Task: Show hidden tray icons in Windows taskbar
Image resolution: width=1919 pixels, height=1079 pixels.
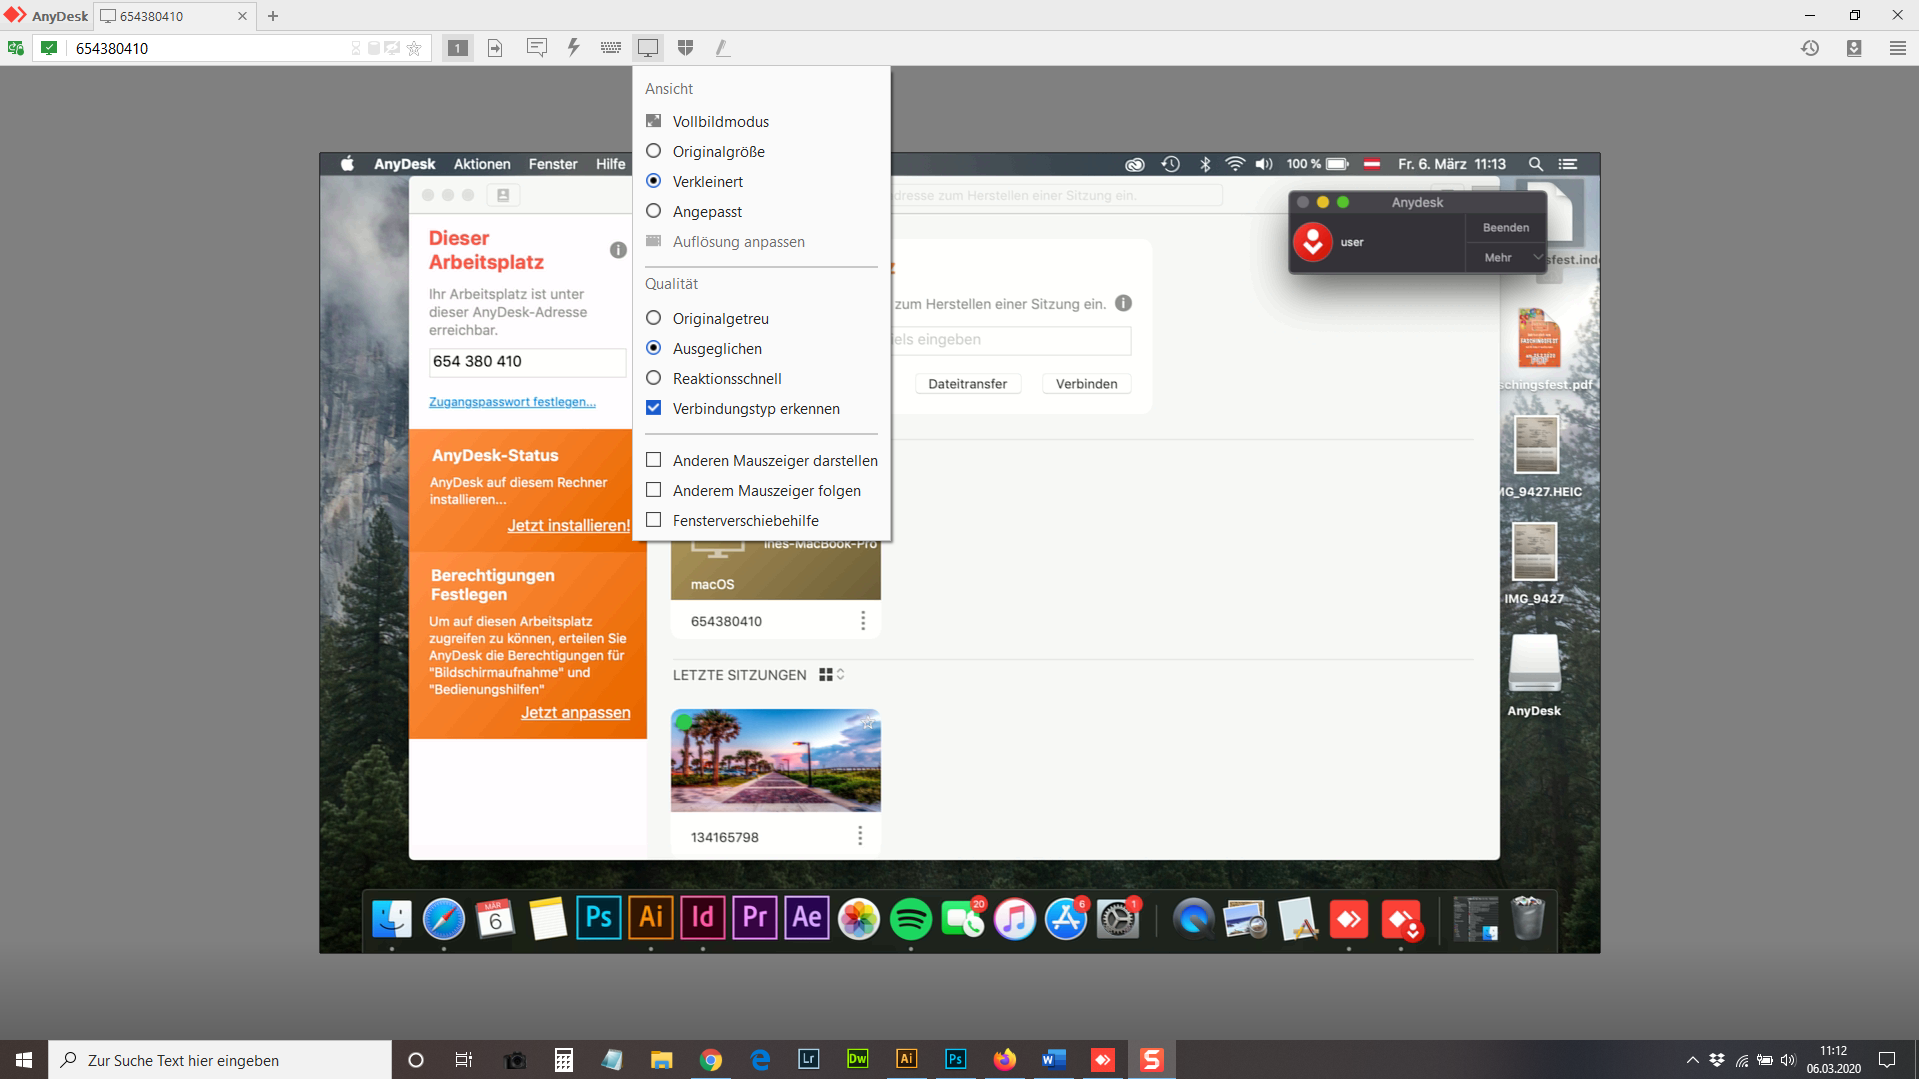Action: coord(1692,1060)
